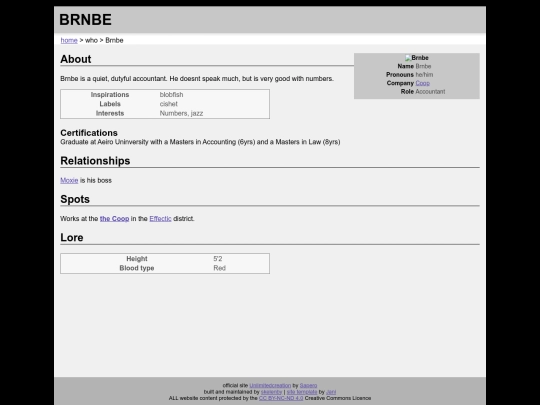Click the 'Accountant' role value
This screenshot has height=405, width=540.
[x=430, y=92]
